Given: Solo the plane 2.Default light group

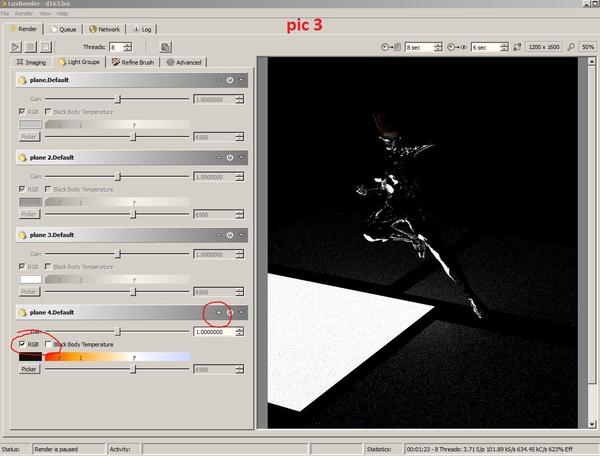Looking at the screenshot, I should [x=218, y=157].
